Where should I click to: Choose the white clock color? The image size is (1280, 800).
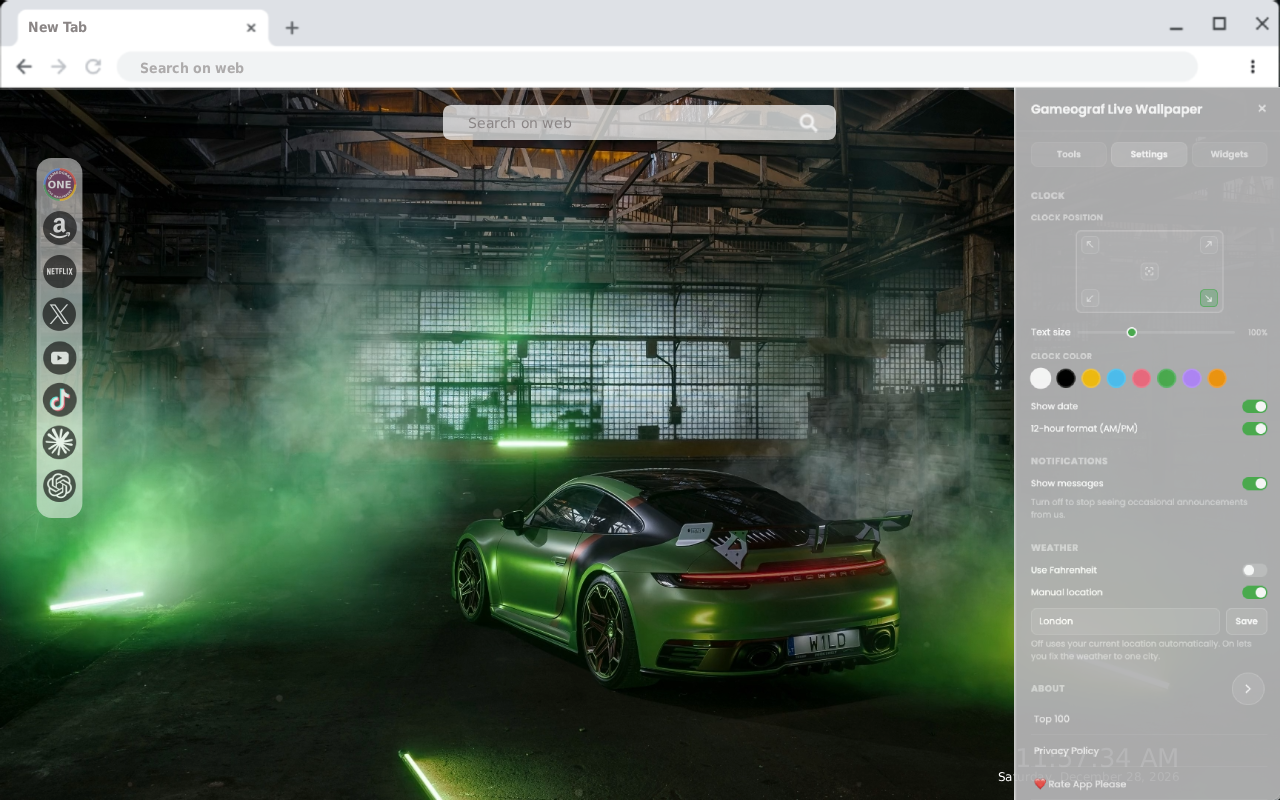point(1041,378)
